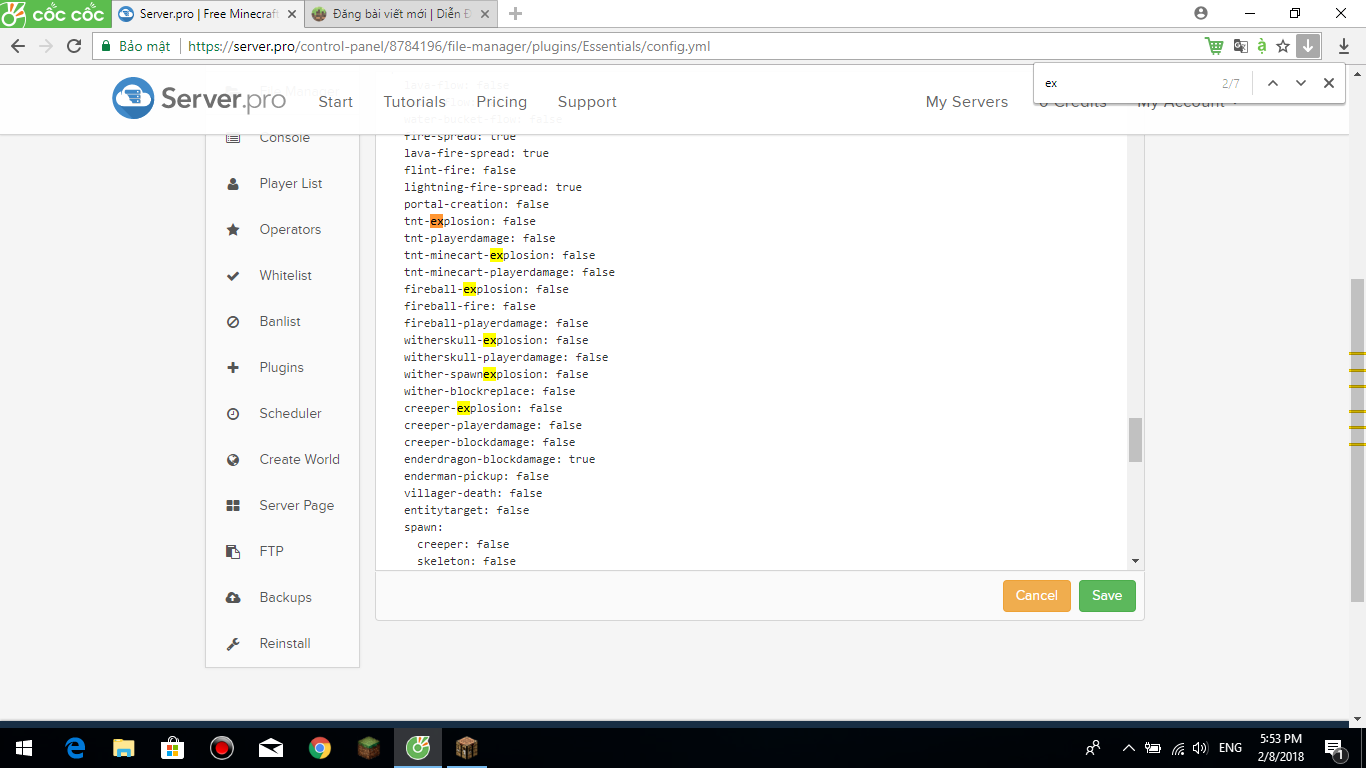This screenshot has width=1366, height=768.
Task: Go back to the previous page
Action: point(18,46)
